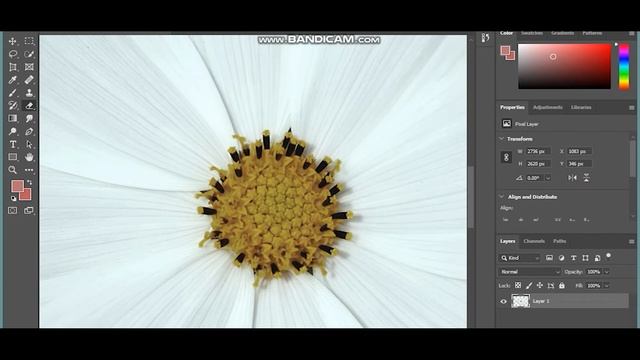Collapse the Align and Distribute section
The image size is (640, 360).
point(502,197)
